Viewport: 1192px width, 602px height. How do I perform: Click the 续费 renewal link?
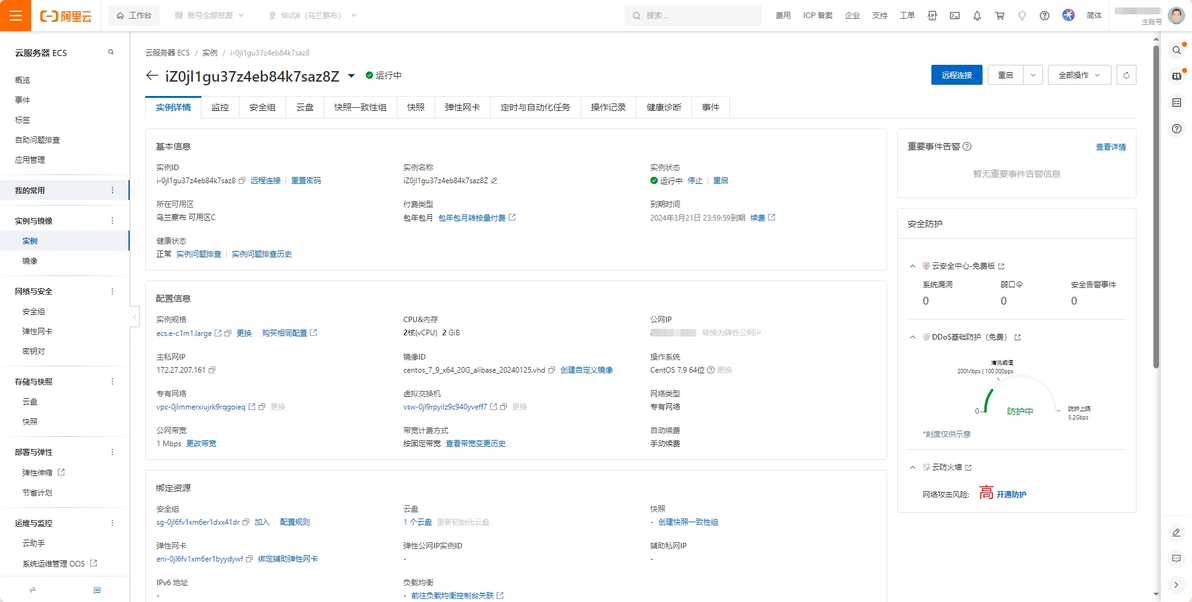click(x=758, y=218)
